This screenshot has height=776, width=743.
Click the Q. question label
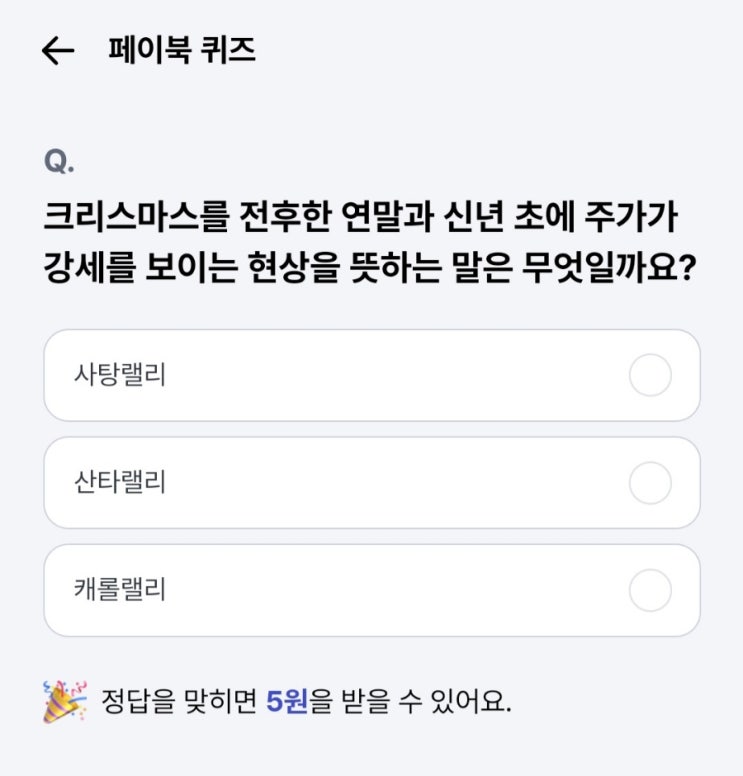(x=60, y=162)
